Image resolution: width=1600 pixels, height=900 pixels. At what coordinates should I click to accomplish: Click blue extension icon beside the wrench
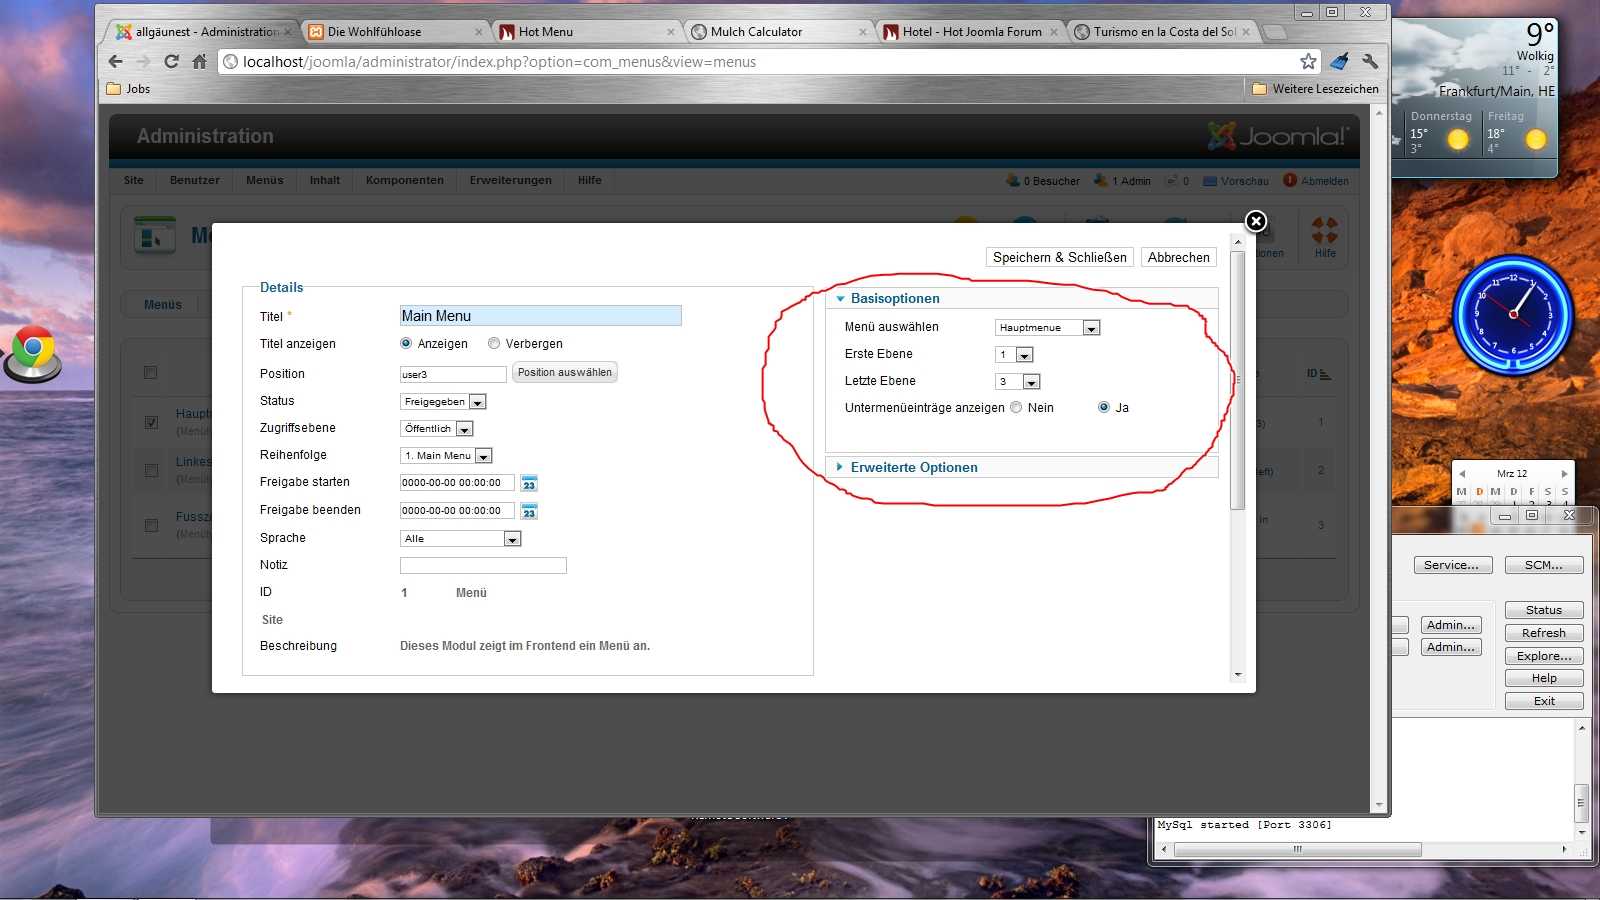[x=1340, y=61]
